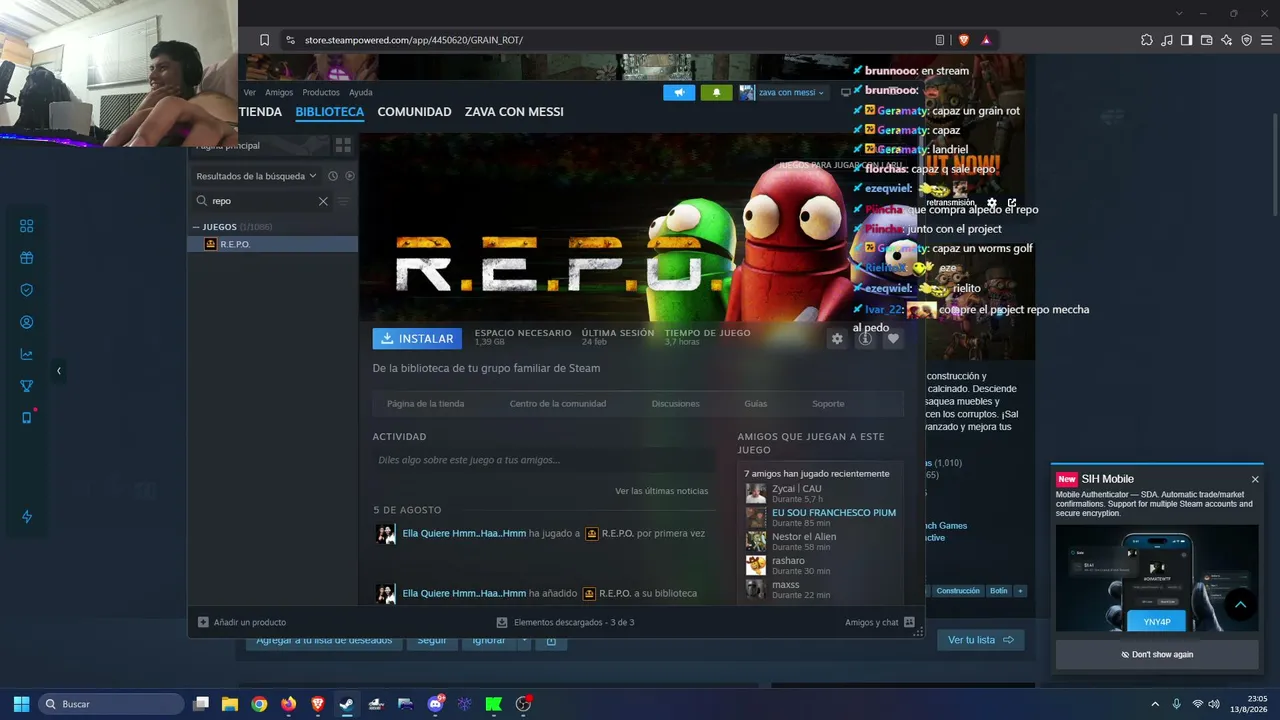Screen dimensions: 1280x720
Task: Open the Steam Ayuda menu
Action: click(361, 93)
